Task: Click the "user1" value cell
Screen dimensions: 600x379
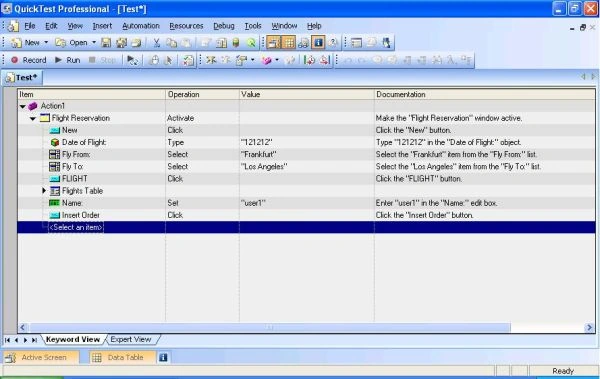Action: (x=307, y=203)
